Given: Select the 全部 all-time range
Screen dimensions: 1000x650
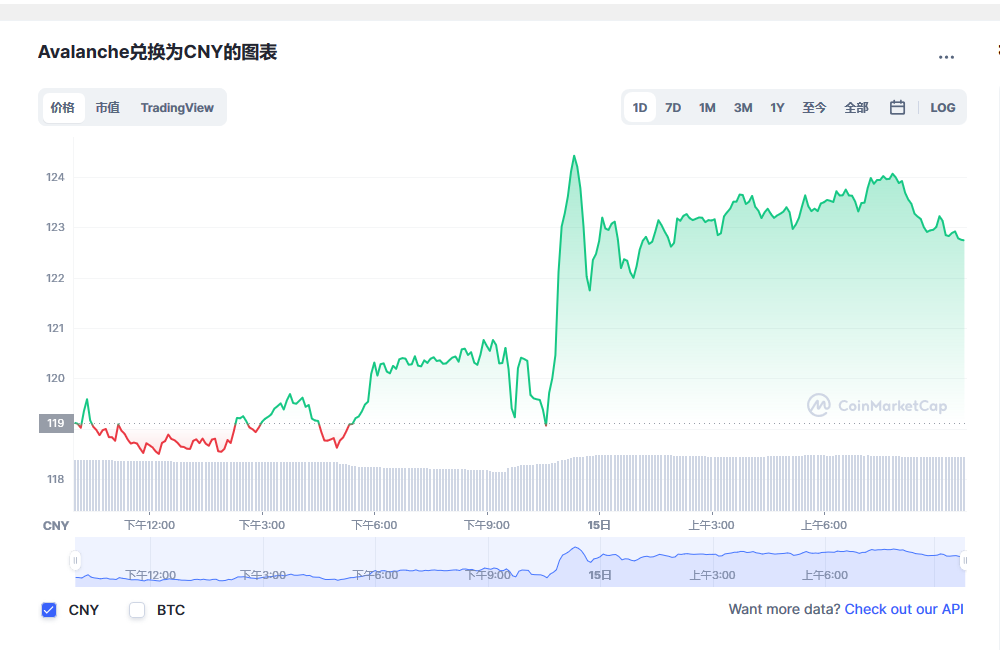Looking at the screenshot, I should point(856,107).
